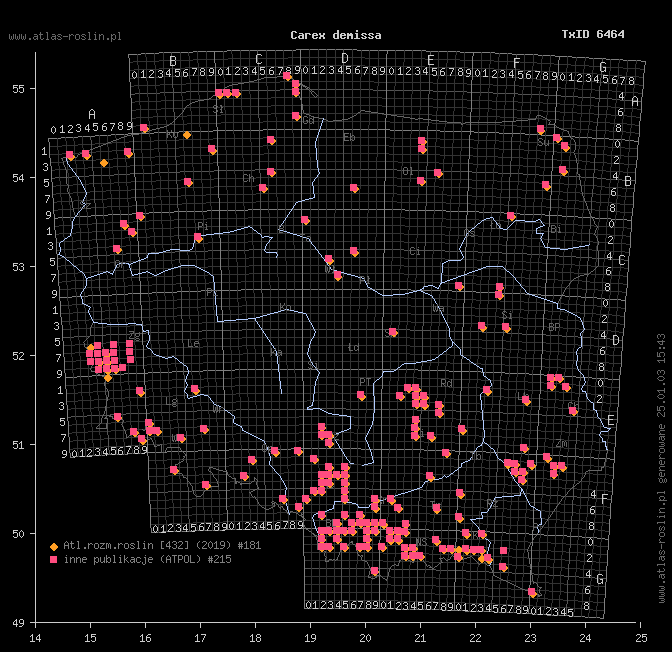The width and height of the screenshot is (672, 652).
Task: Click grid column letter E at top
Action: pos(431,60)
